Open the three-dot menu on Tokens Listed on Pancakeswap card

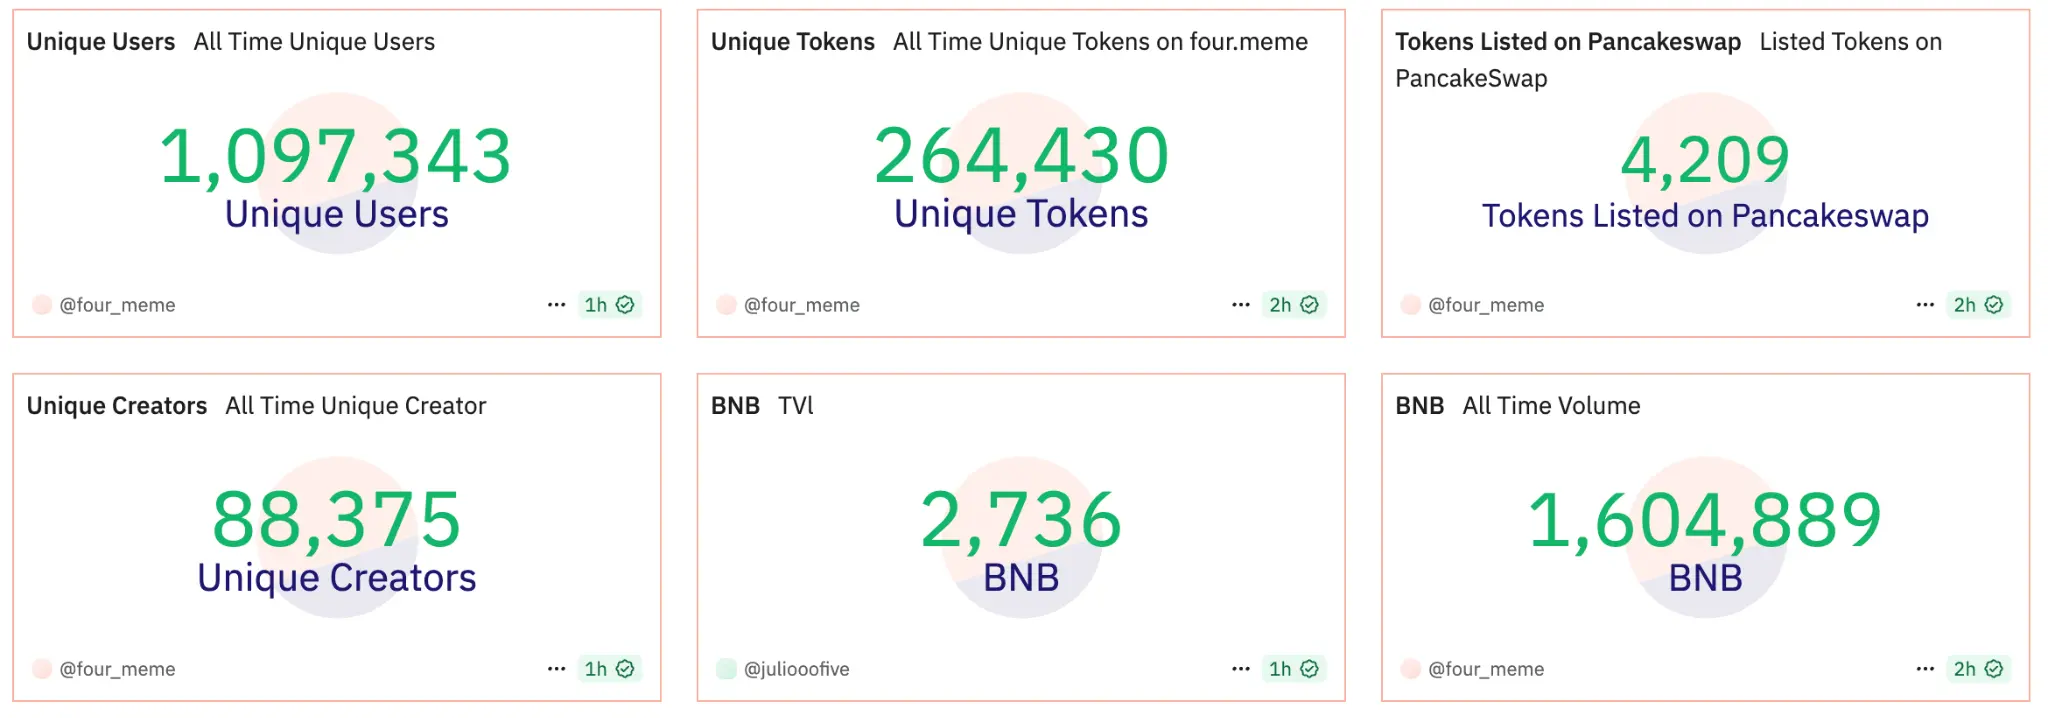1923,304
